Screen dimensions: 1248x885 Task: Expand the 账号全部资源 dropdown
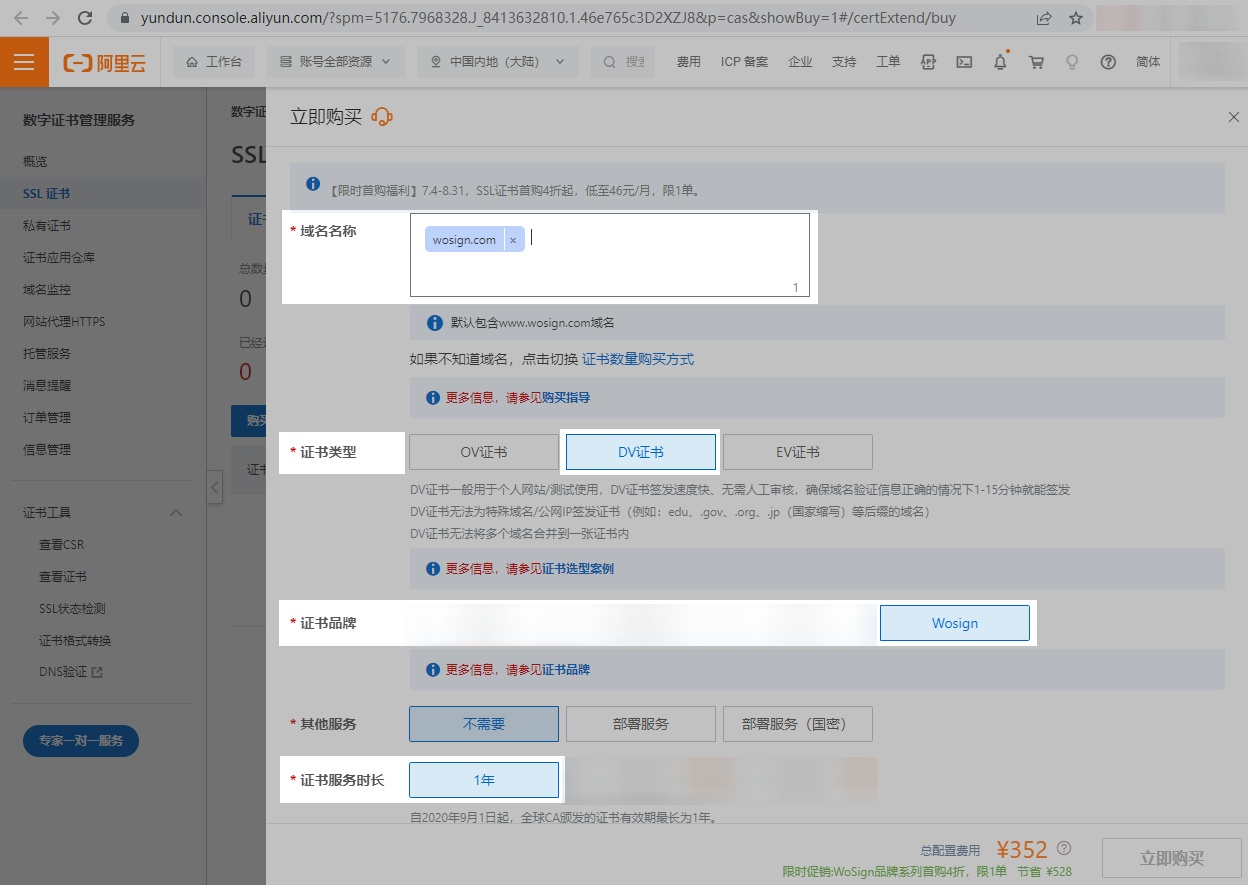(x=335, y=61)
